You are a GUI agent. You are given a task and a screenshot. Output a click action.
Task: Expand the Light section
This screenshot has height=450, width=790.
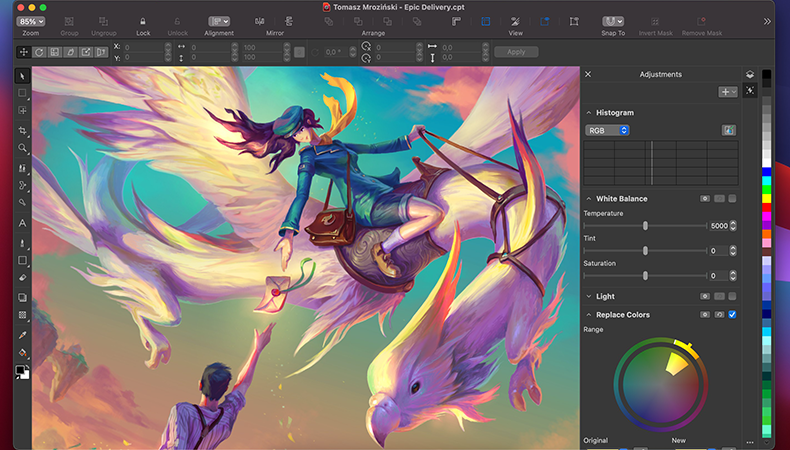pos(588,296)
